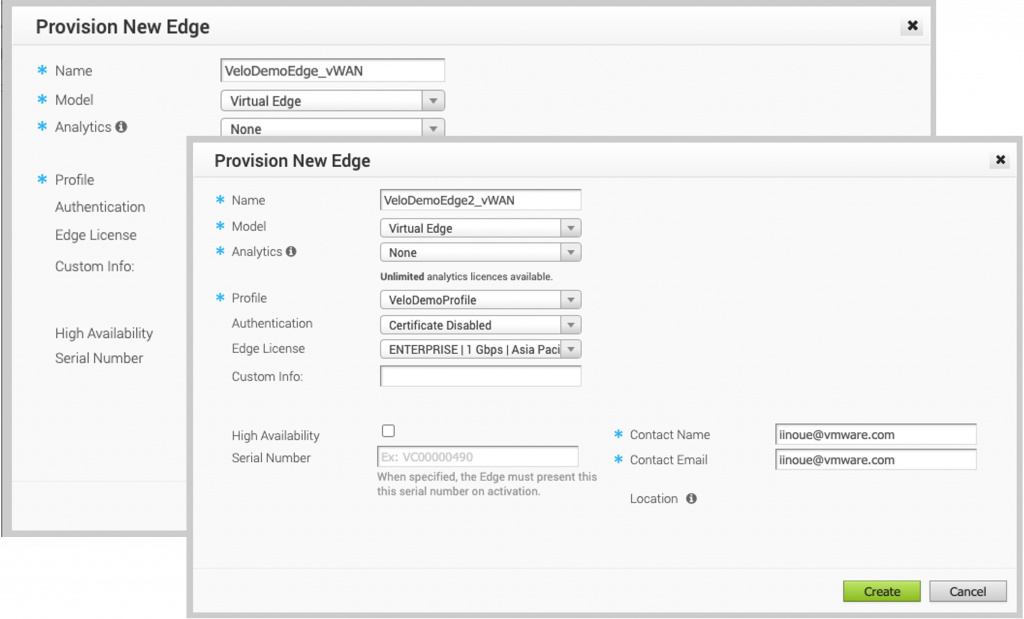Close the background Provision New Edge dialog

[x=912, y=26]
